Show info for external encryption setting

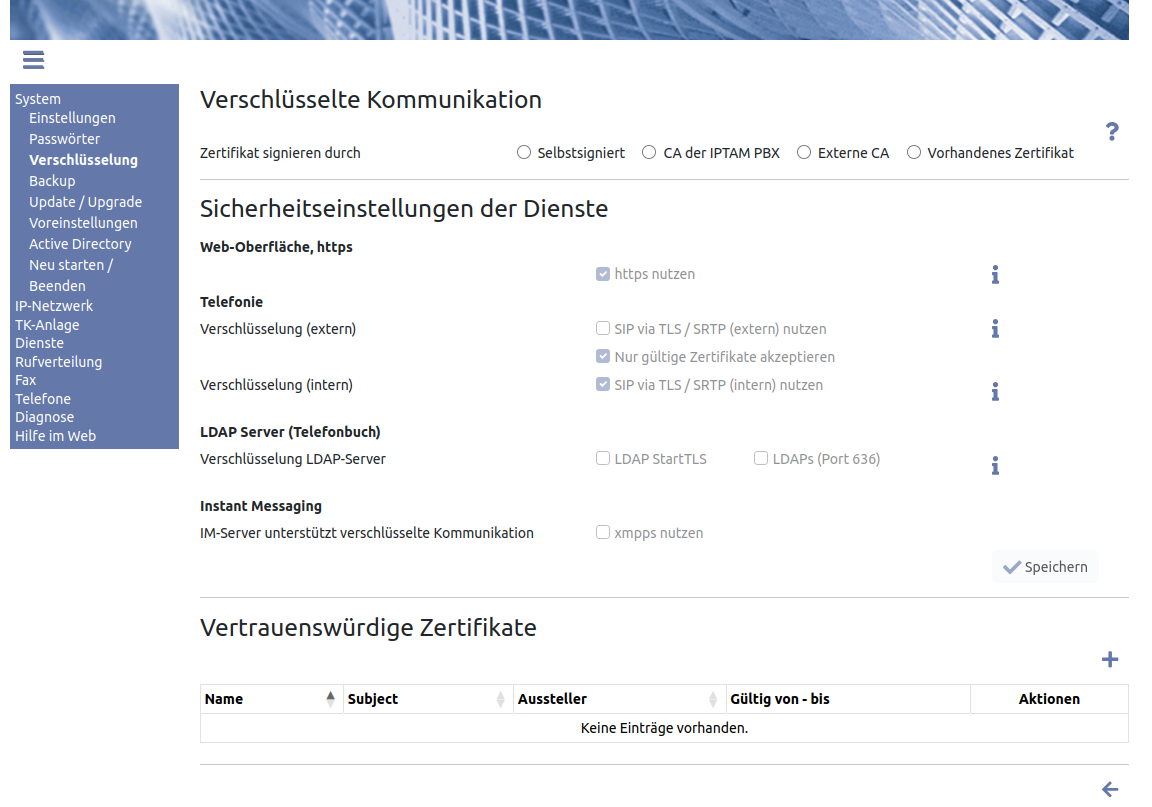(x=995, y=329)
